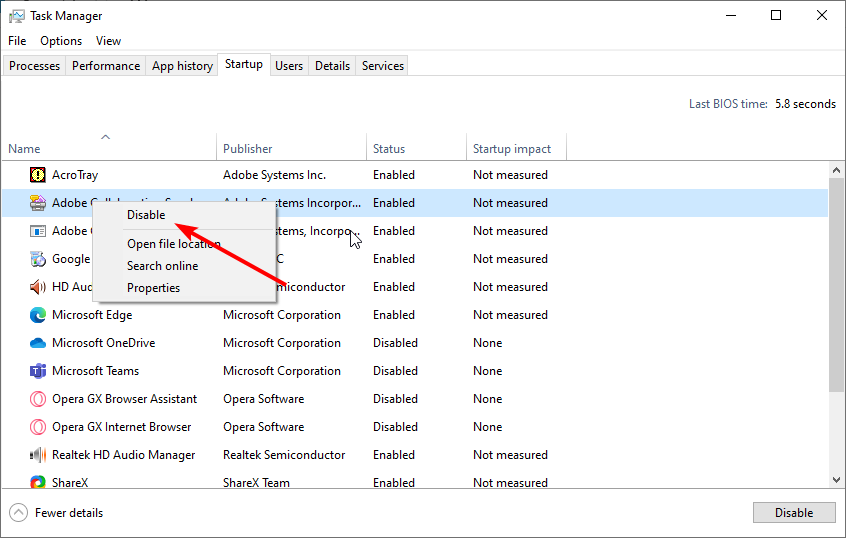Select the Microsoft Teams icon
This screenshot has width=846, height=538.
38,371
